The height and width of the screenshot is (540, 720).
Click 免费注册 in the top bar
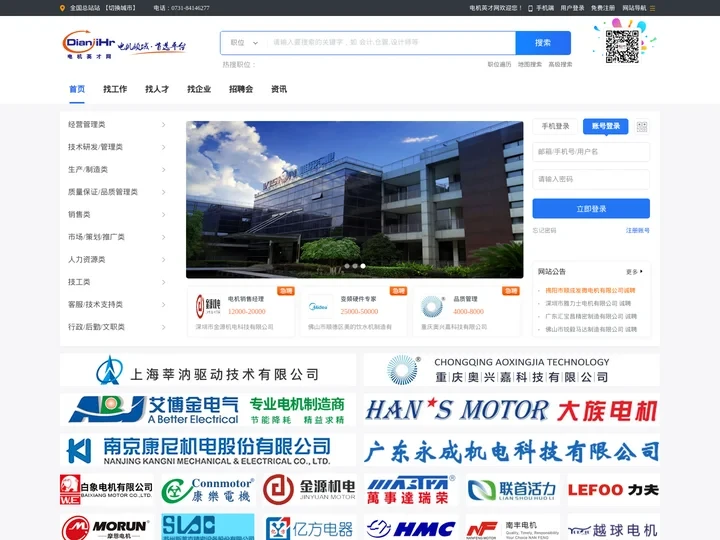(x=603, y=8)
